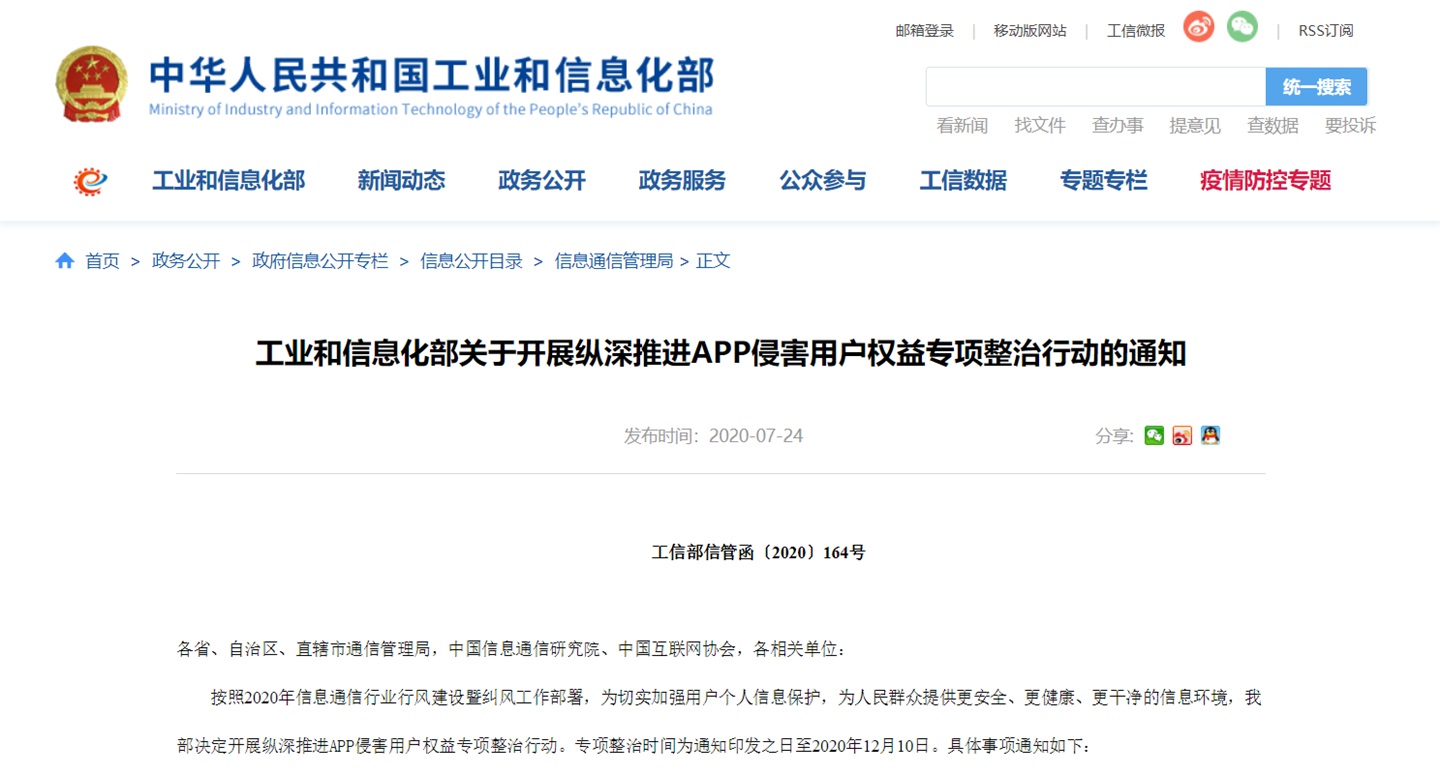
Task: Click the home icon in breadcrumb
Action: pos(65,261)
